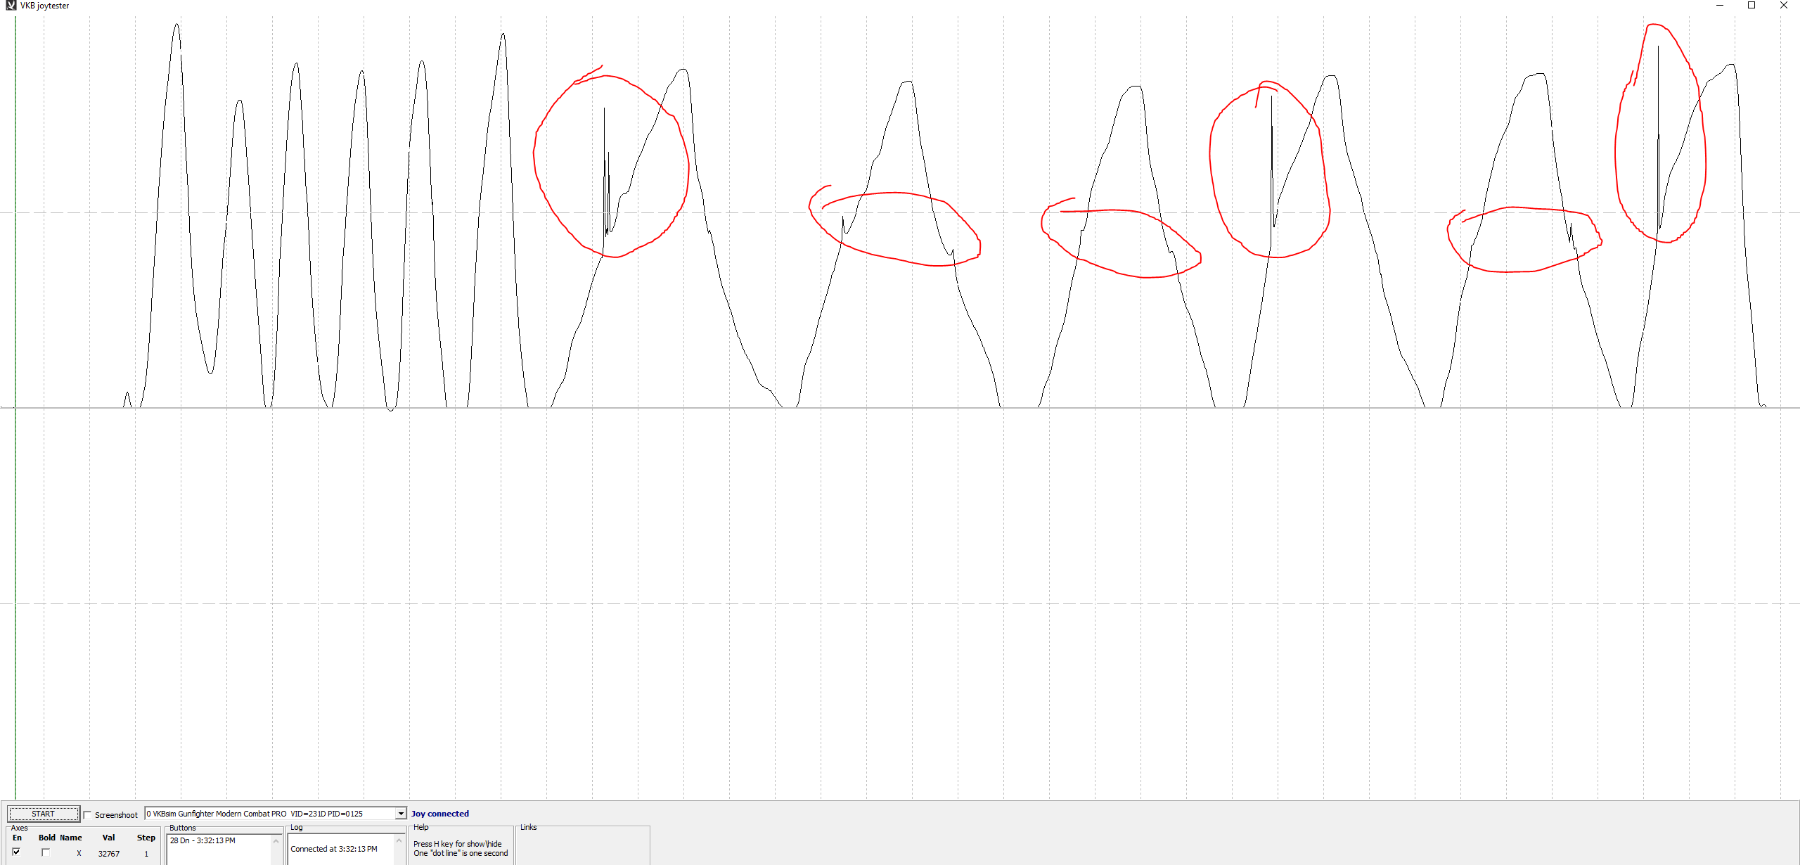This screenshot has width=1800, height=865.
Task: Click the "Joy connected" status label
Action: point(440,814)
